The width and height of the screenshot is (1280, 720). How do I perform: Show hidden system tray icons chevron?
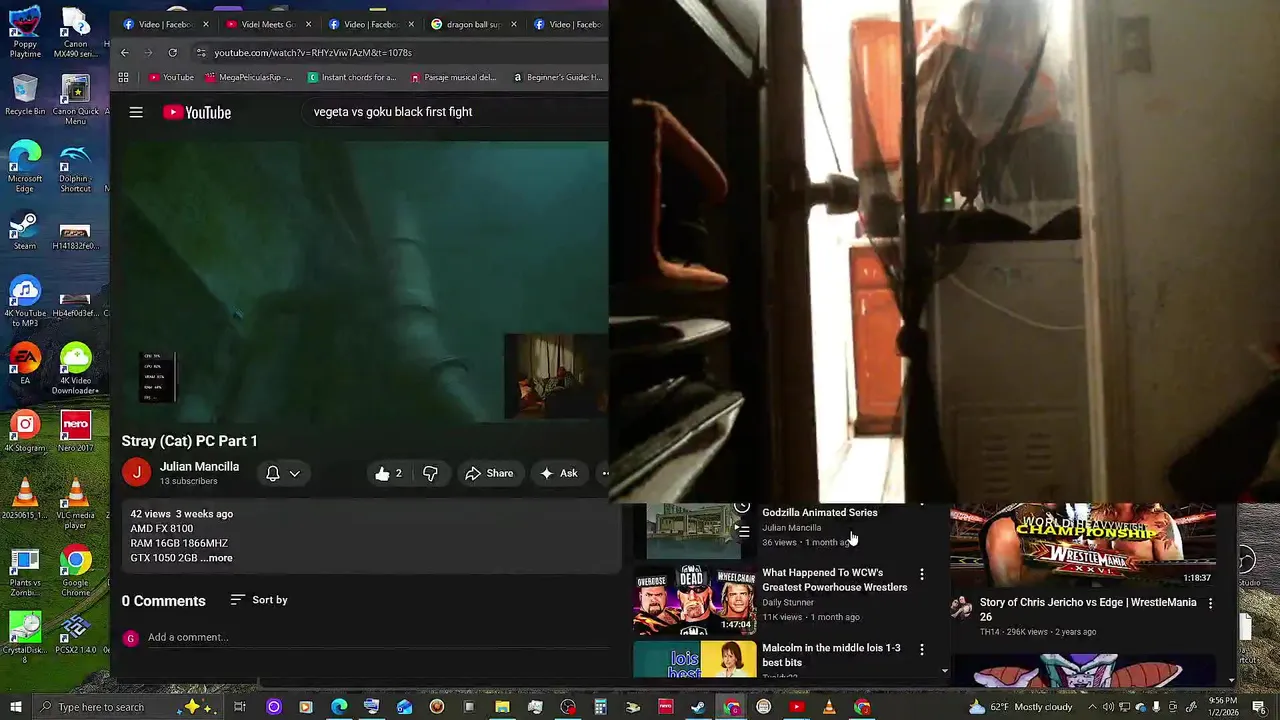tap(1094, 707)
